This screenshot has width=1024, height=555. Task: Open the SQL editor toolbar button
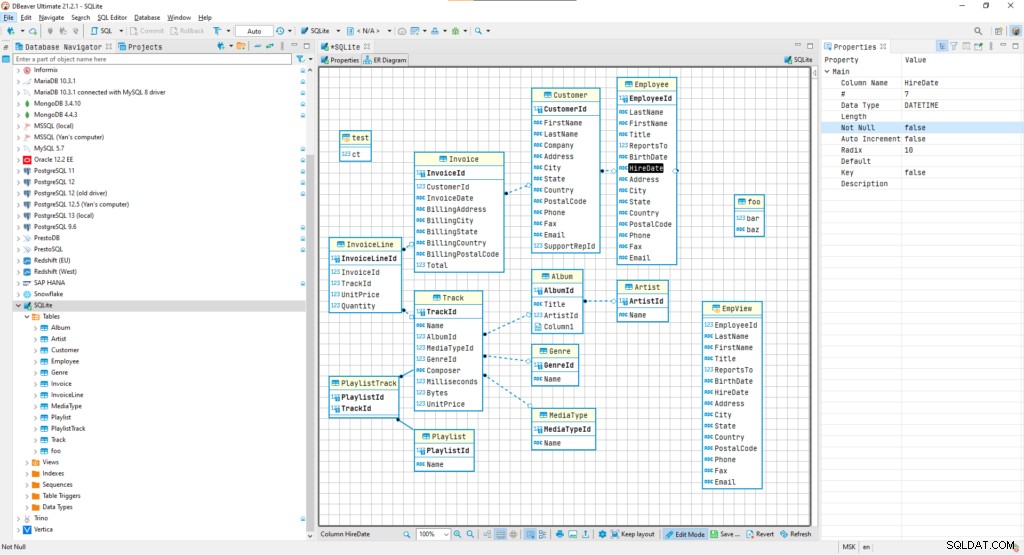click(x=102, y=31)
